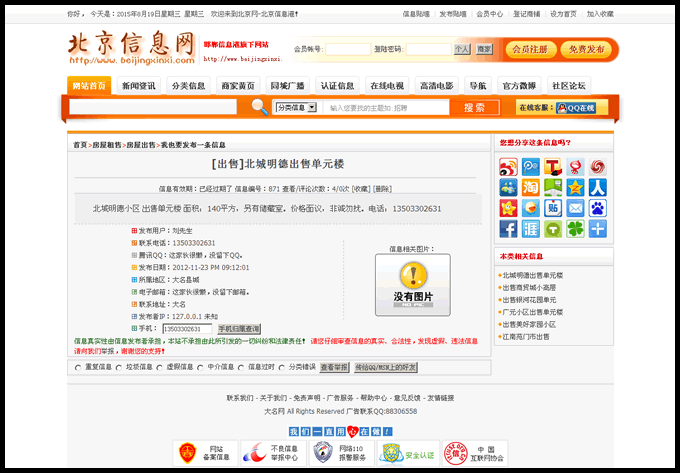The image size is (680, 473).
Task: Share via Facebook icon
Action: pos(508,229)
